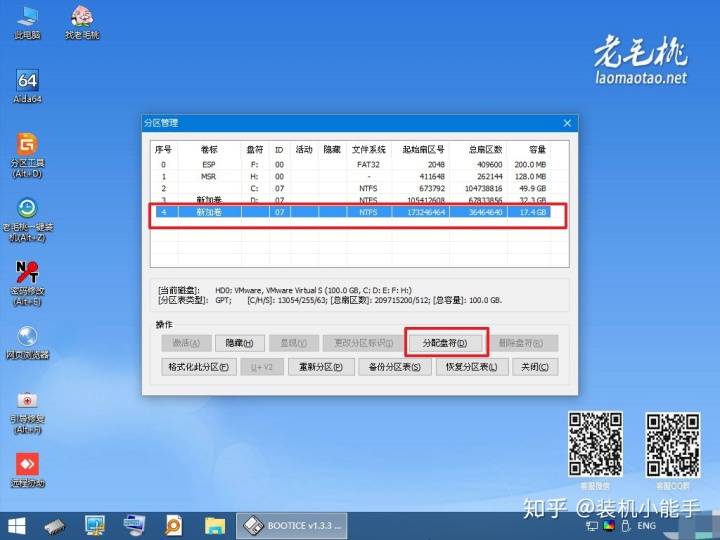Launch the 远程协助 desktop icon
Screen dimensions: 720x540
27,470
